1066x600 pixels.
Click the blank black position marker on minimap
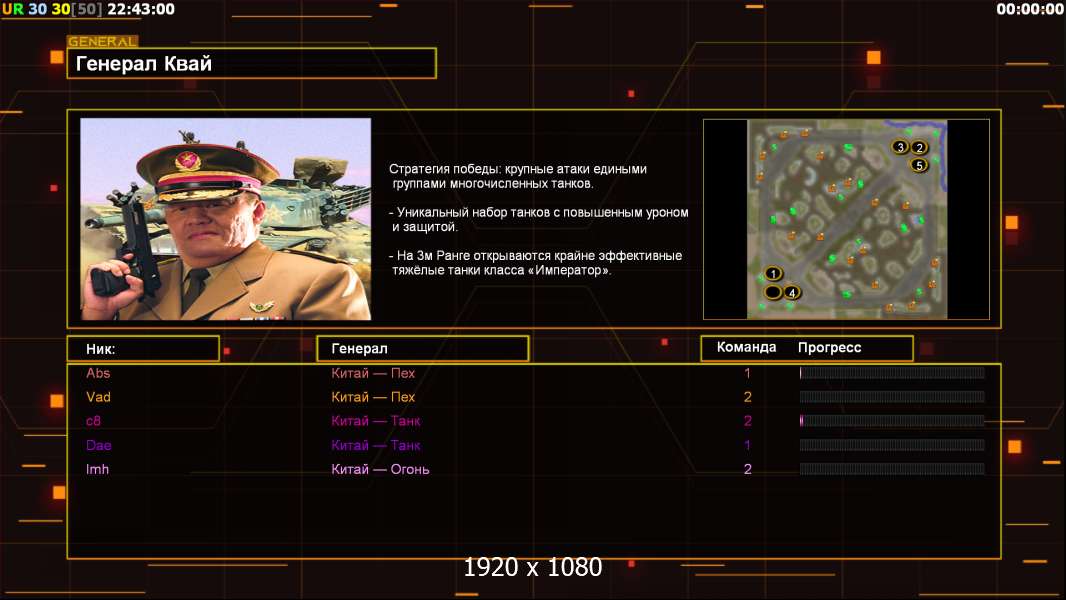(773, 293)
